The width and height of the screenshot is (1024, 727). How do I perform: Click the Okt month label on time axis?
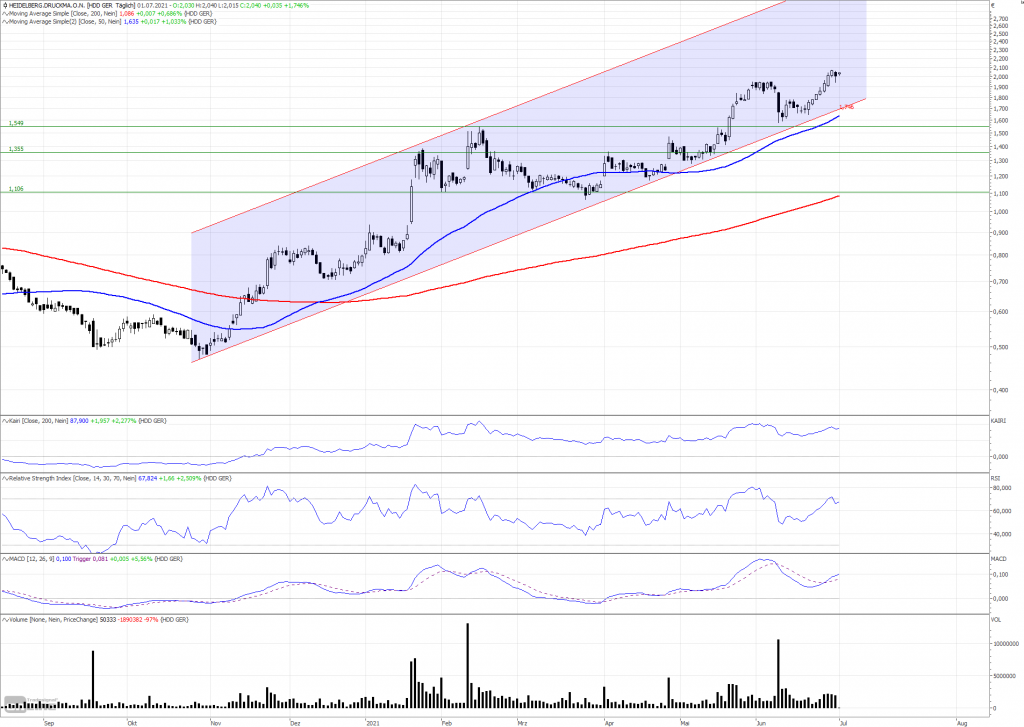click(x=132, y=723)
